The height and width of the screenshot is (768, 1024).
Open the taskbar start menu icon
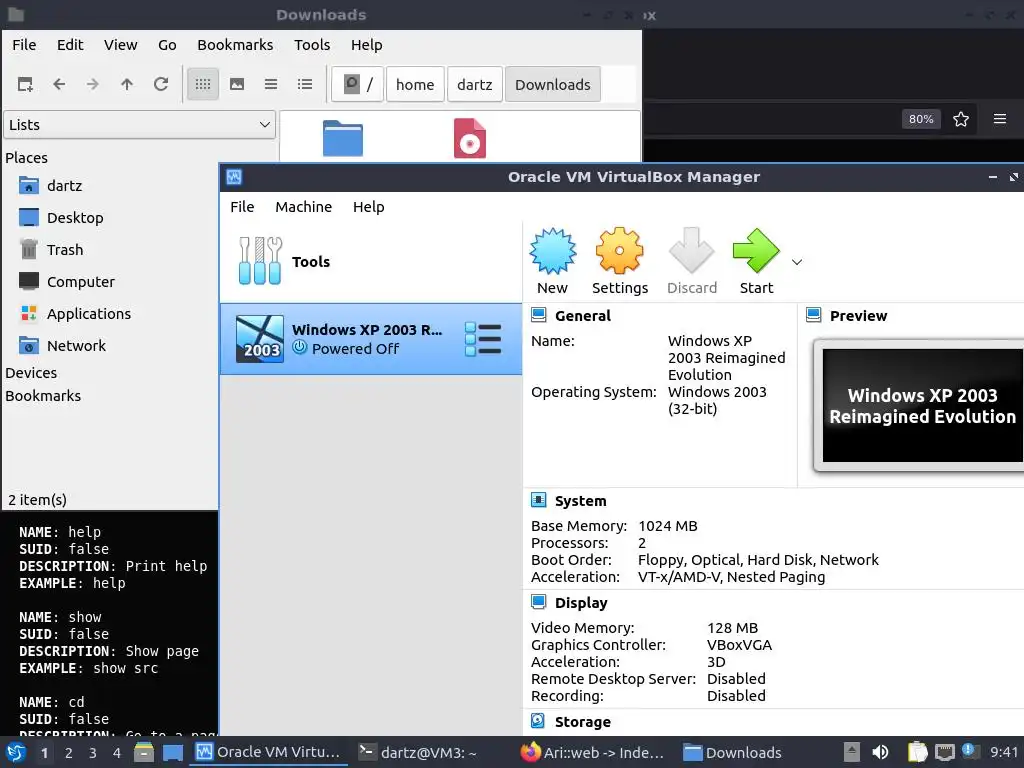click(x=16, y=753)
